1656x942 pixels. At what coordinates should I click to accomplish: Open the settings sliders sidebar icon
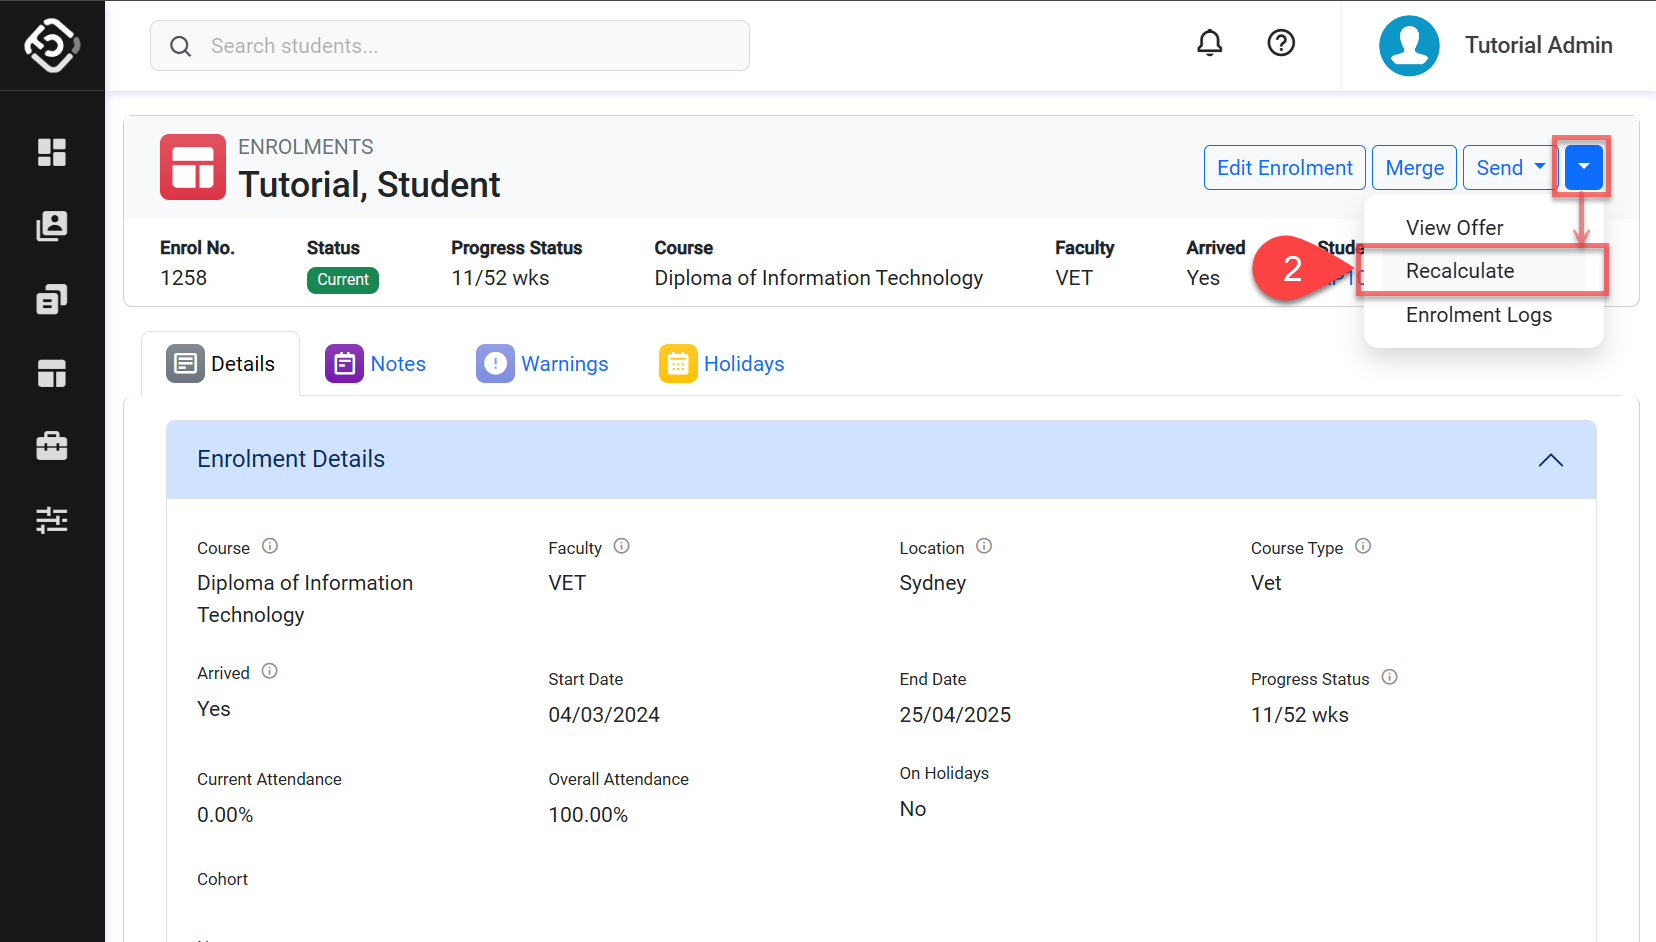[52, 520]
